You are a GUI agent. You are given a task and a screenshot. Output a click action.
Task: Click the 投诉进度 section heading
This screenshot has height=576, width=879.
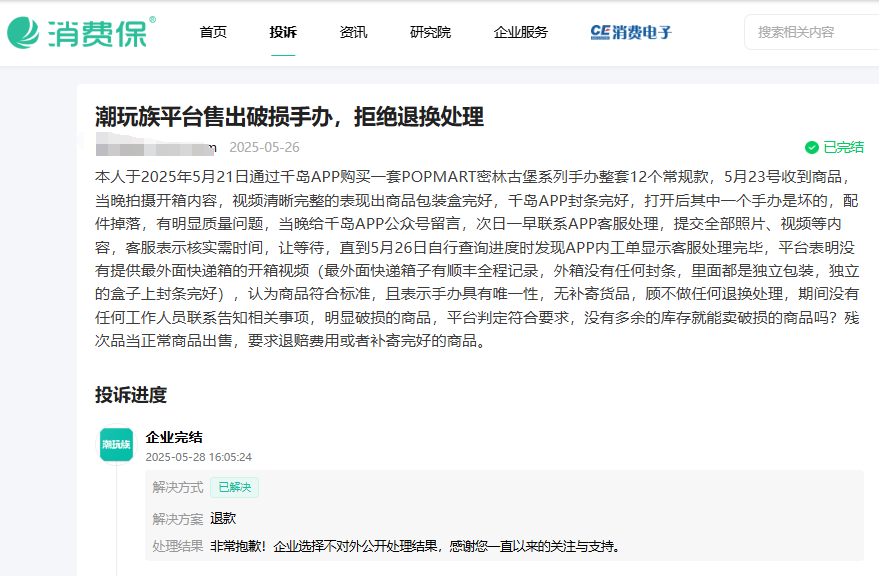[131, 395]
